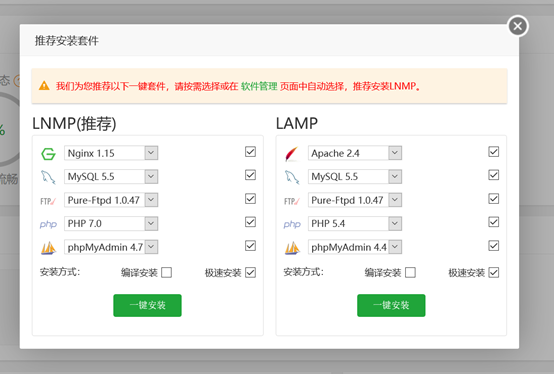Click the Apache feather icon
The width and height of the screenshot is (554, 374).
pos(292,154)
